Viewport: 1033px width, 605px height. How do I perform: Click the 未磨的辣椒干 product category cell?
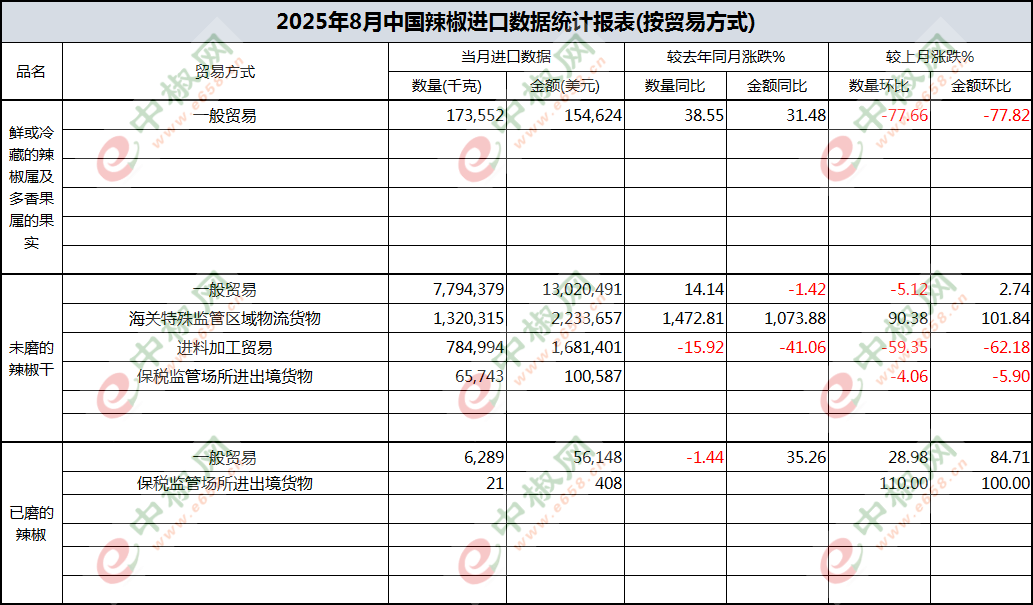(31, 358)
